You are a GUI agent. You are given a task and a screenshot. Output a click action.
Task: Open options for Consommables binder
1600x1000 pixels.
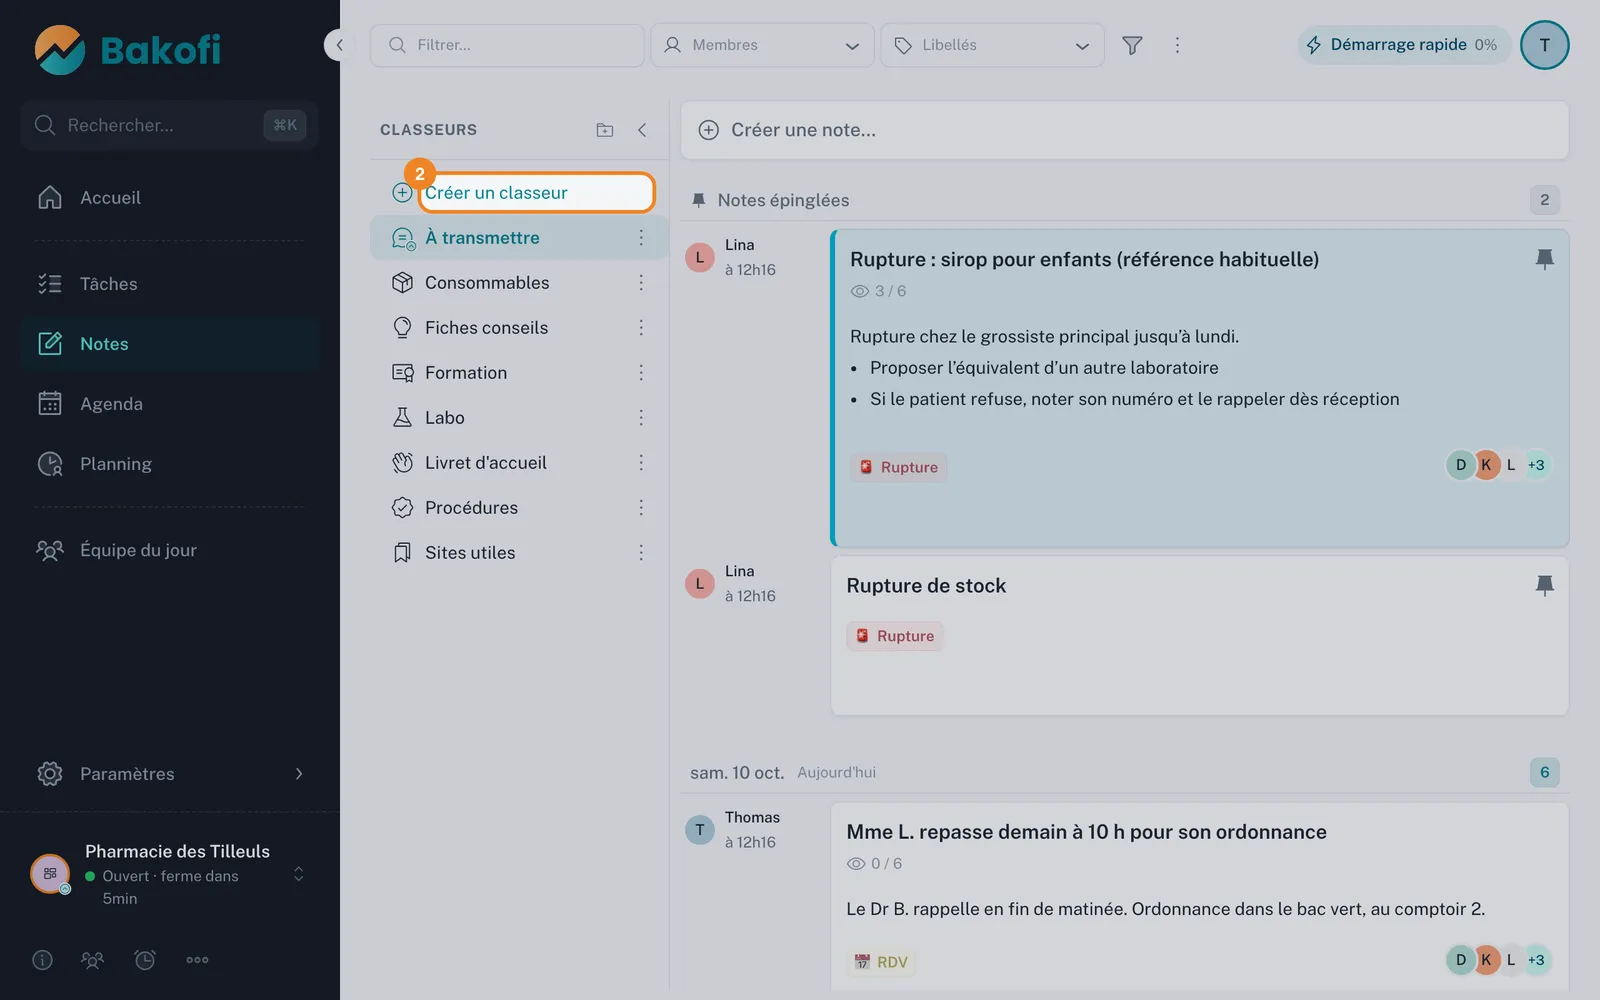[x=641, y=283]
